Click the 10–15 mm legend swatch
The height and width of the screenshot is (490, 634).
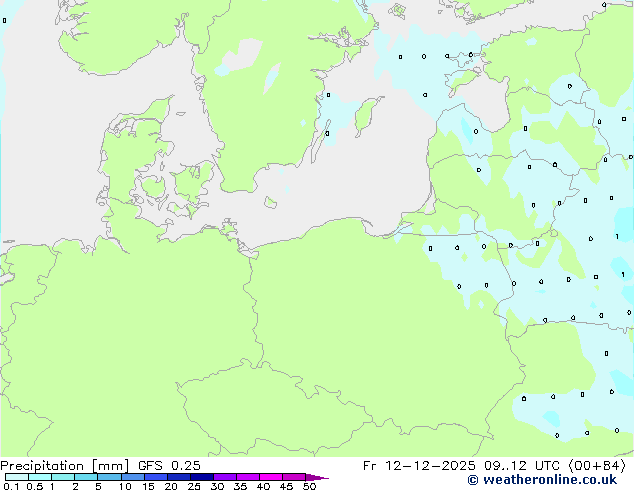(x=133, y=477)
